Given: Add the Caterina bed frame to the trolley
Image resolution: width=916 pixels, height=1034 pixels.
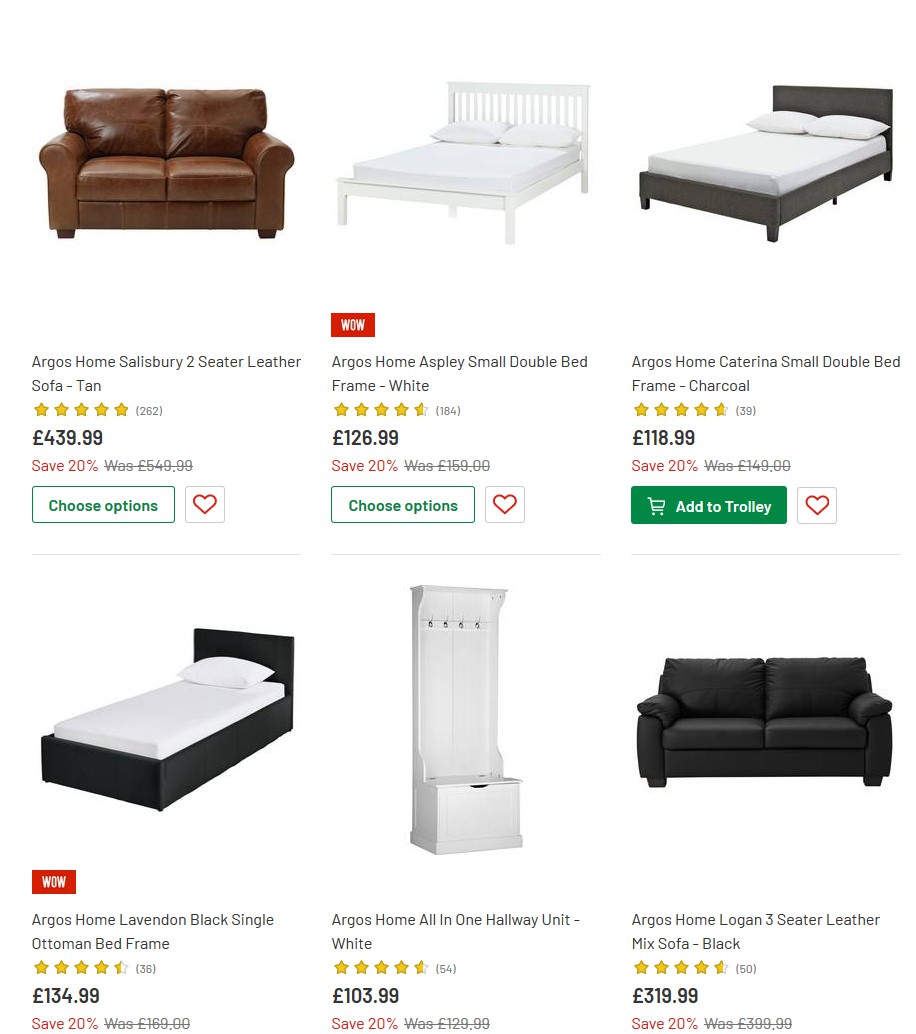Looking at the screenshot, I should [x=709, y=506].
